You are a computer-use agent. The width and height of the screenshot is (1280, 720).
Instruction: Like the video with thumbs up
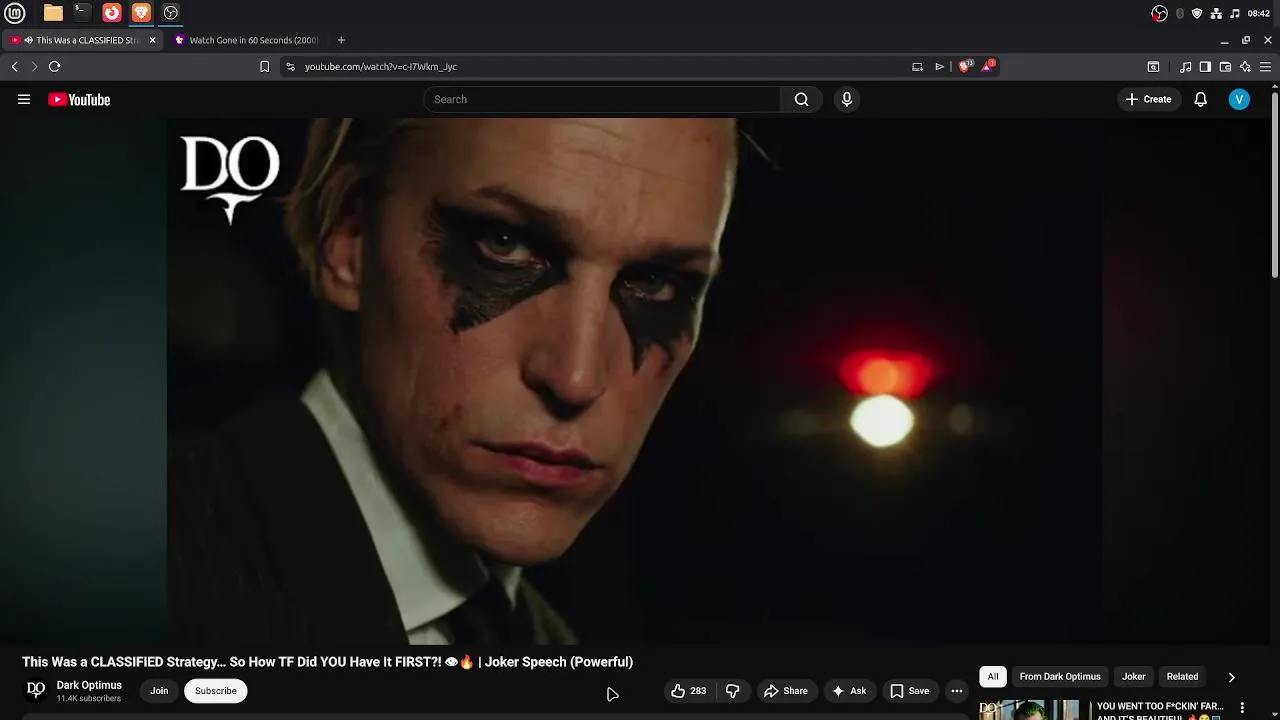point(688,691)
